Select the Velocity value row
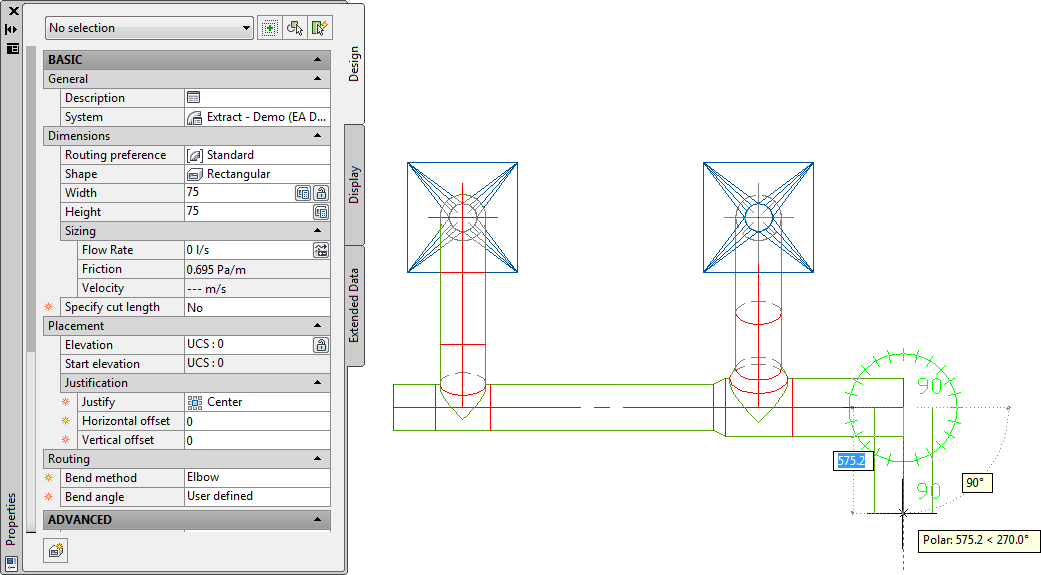This screenshot has width=1041, height=575. click(x=258, y=288)
